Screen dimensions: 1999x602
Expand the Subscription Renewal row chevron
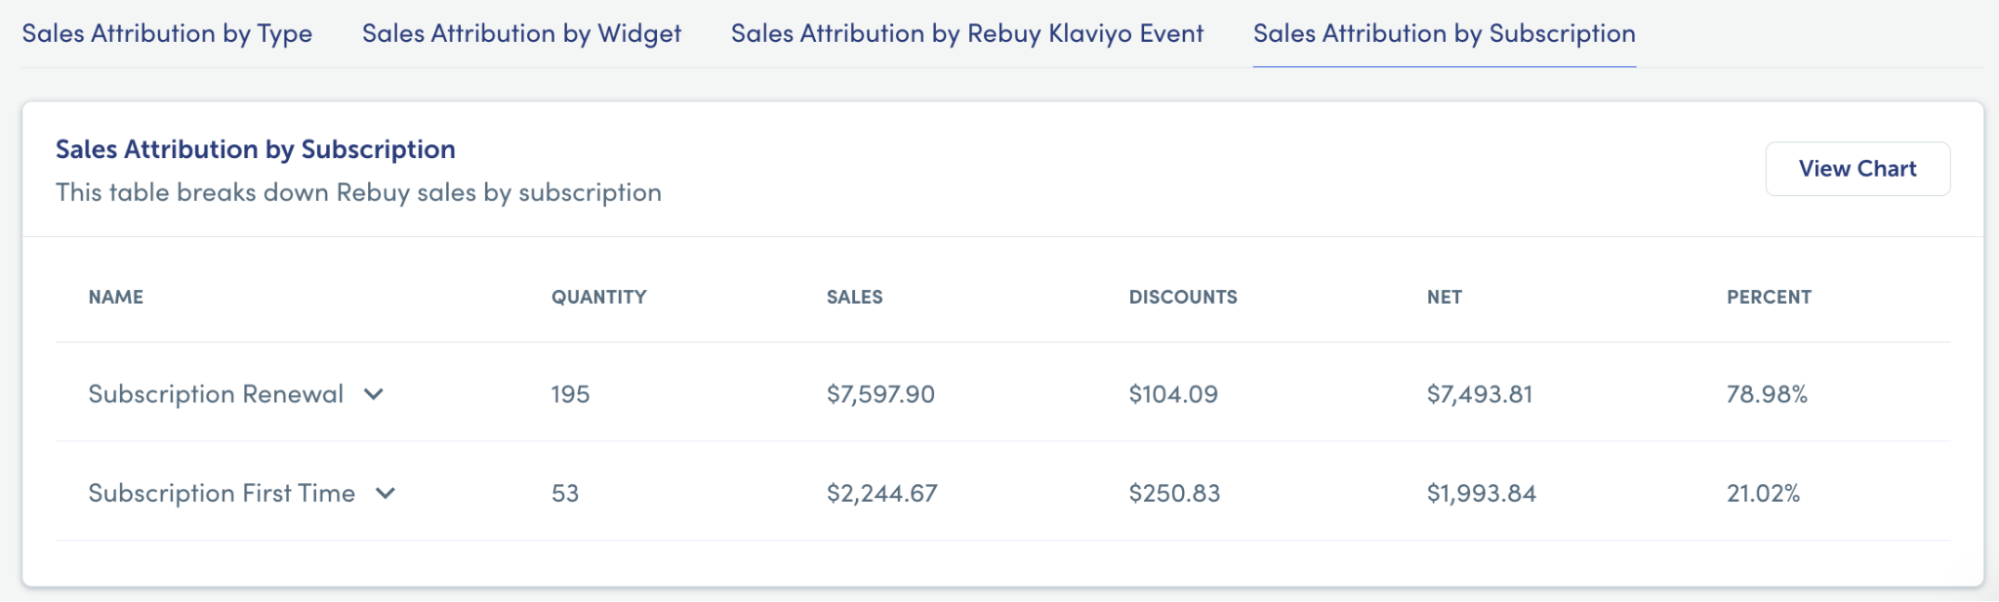click(373, 394)
